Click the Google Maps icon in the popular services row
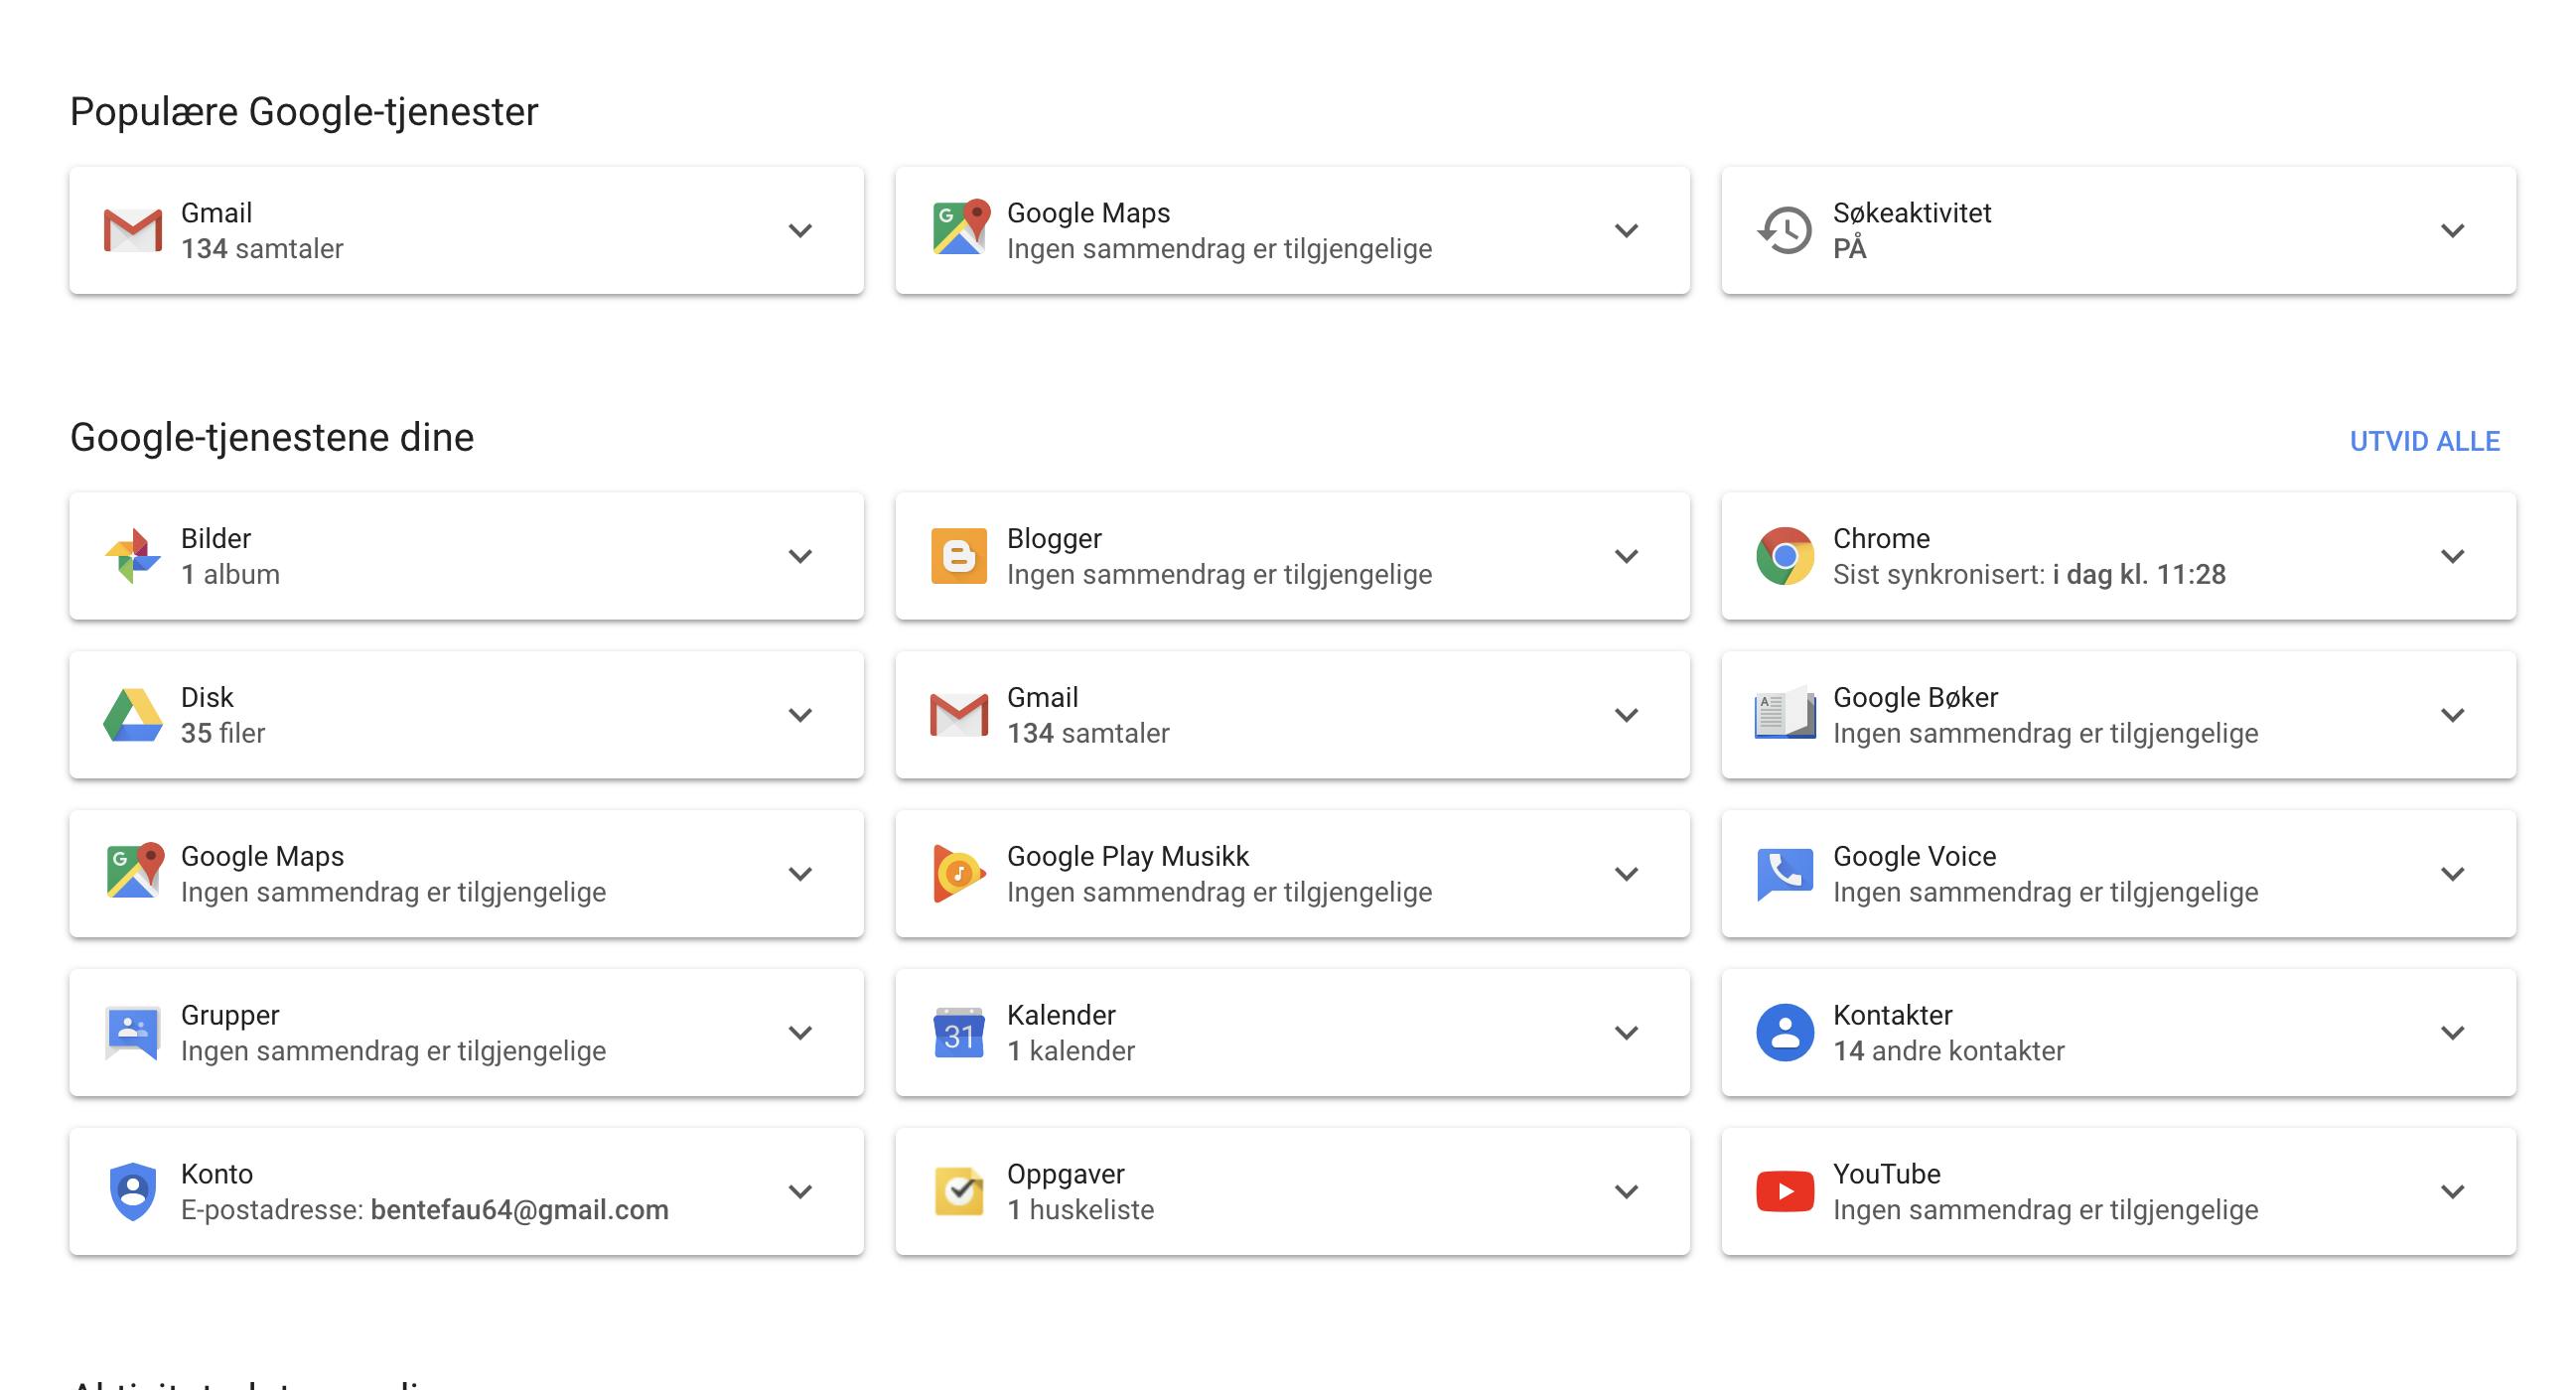The height and width of the screenshot is (1390, 2576). coord(960,228)
